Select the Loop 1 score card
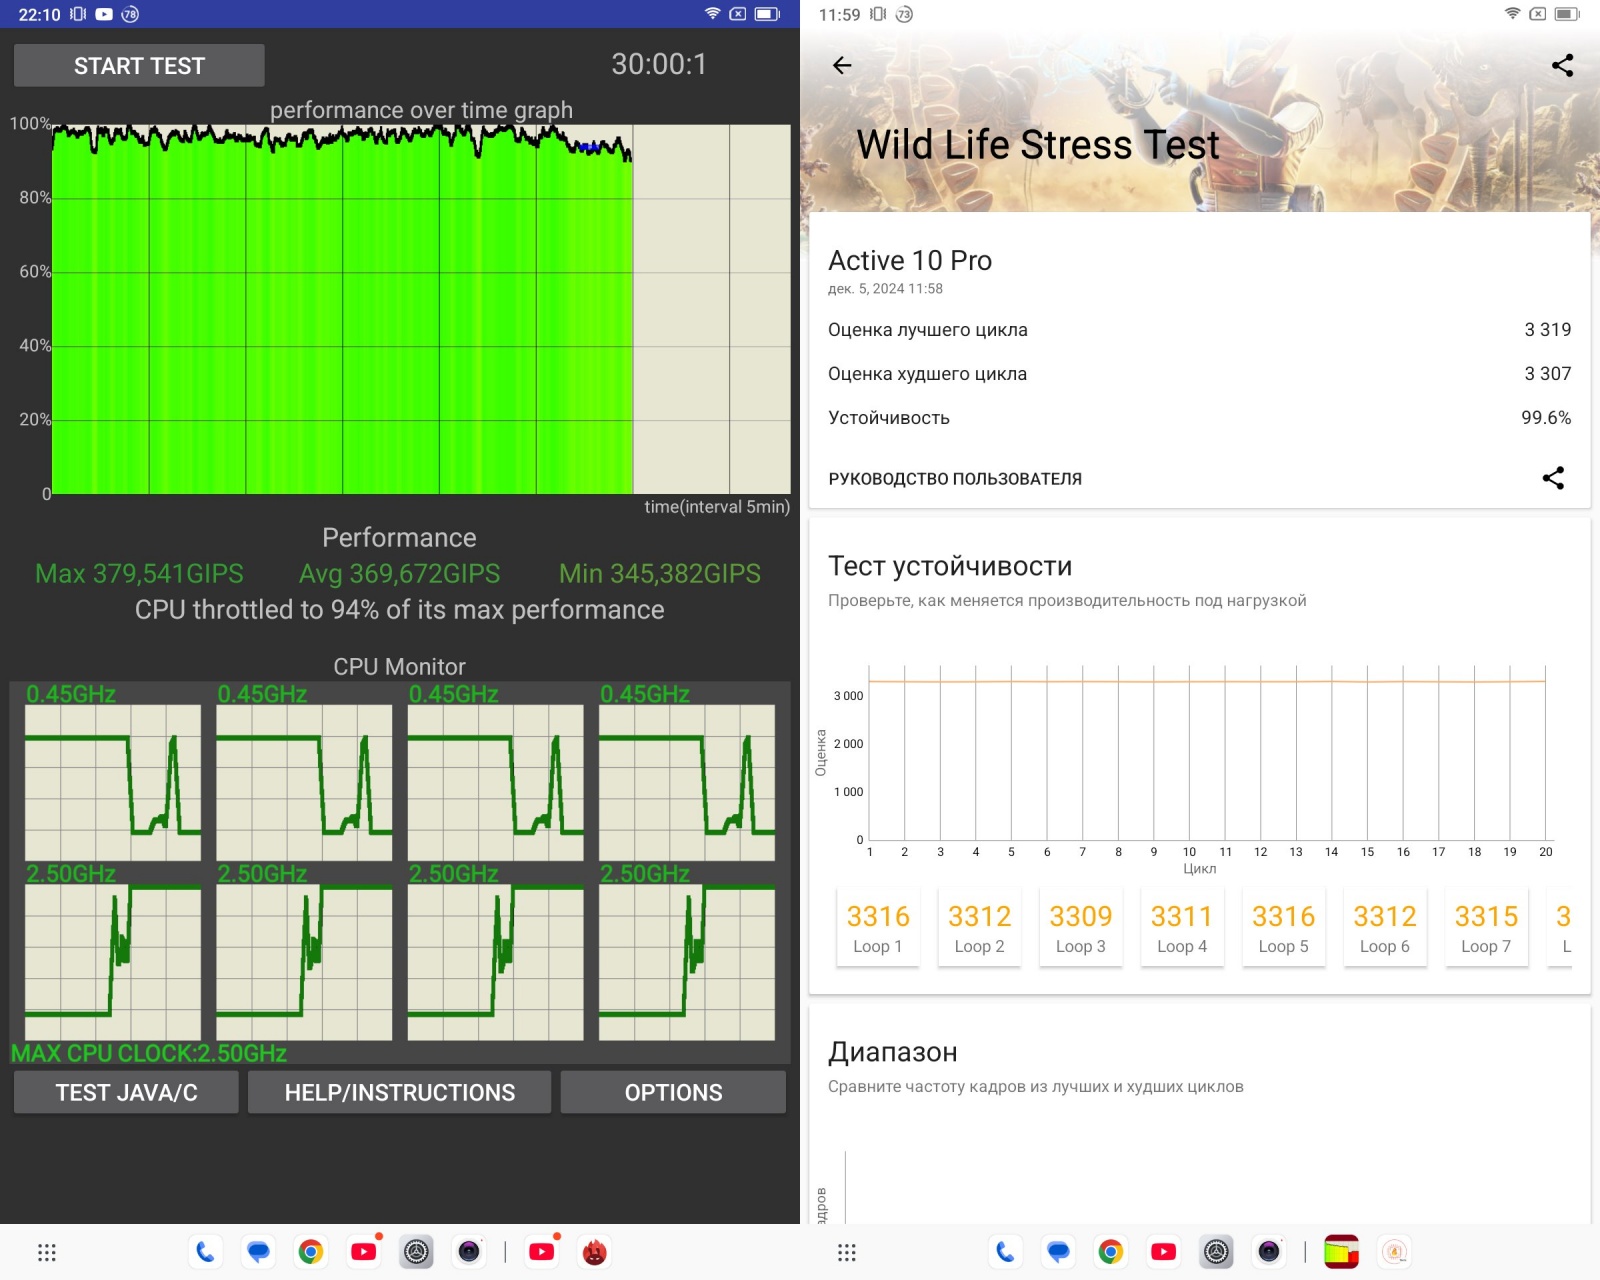Screen dimensions: 1600x1280 point(878,927)
